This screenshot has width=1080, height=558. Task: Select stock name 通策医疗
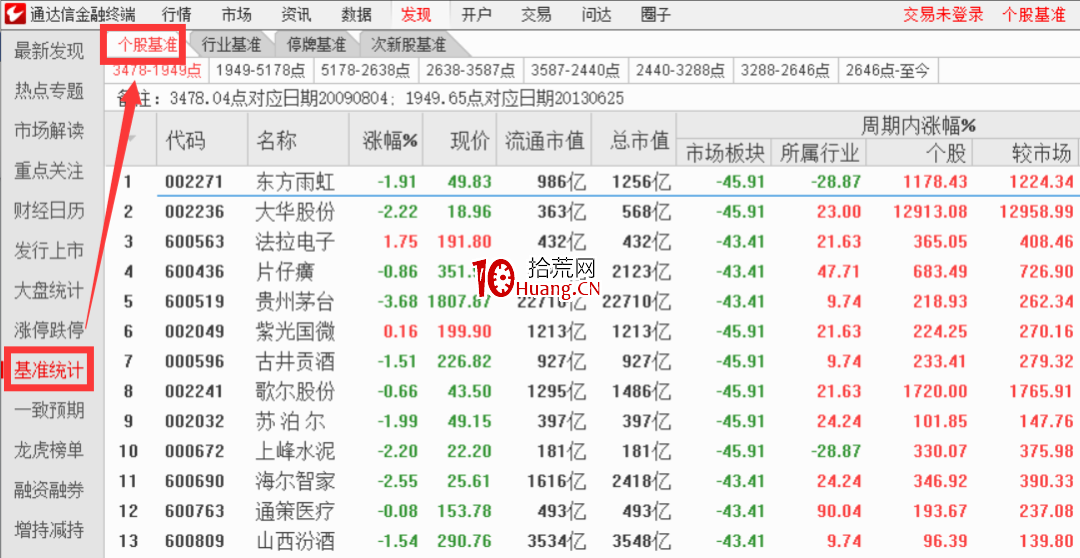pyautogui.click(x=295, y=511)
